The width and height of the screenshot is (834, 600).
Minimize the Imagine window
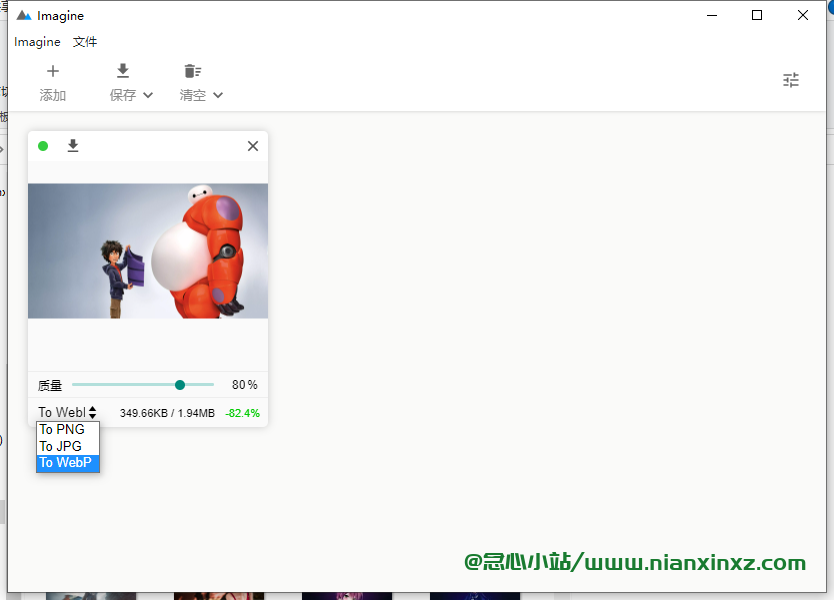coord(712,15)
